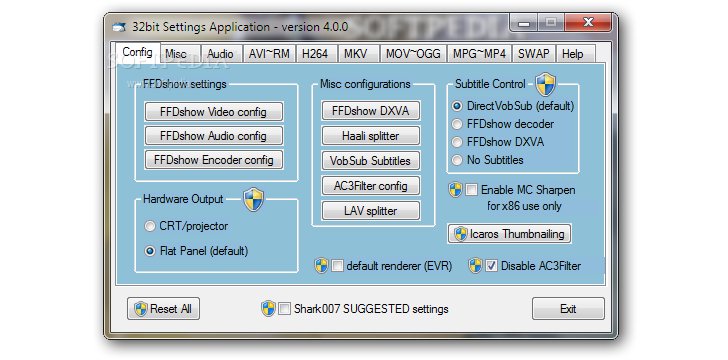Enable the MC Sharpen checkbox
728x360 pixels.
[471, 190]
